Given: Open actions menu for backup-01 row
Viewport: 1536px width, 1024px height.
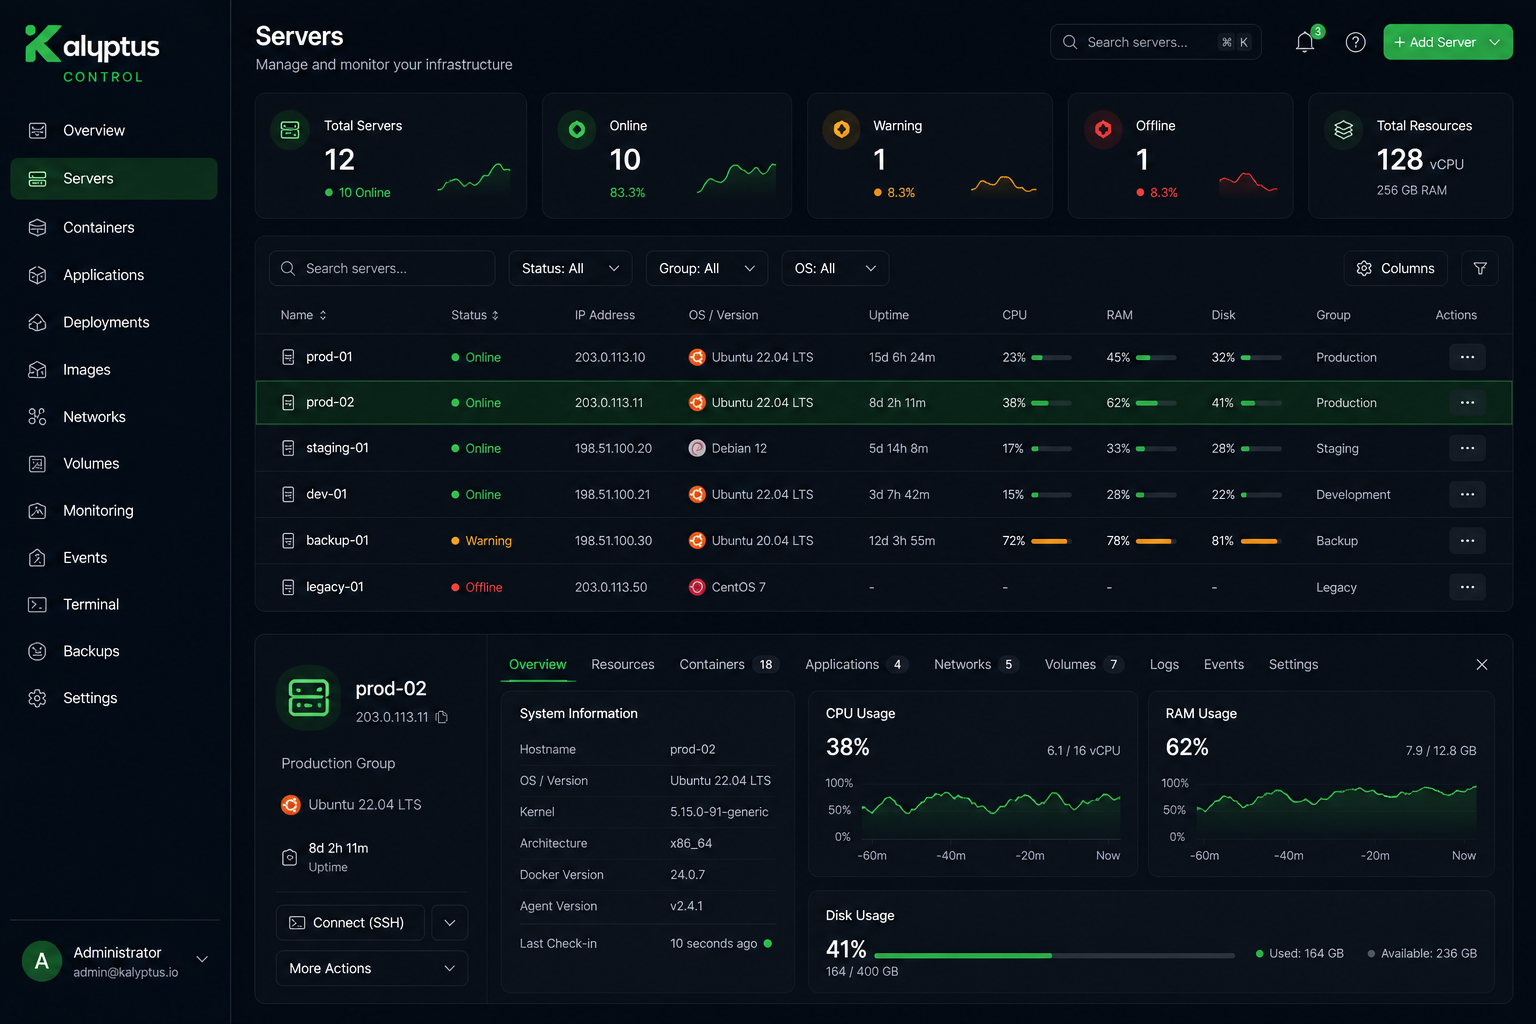Looking at the screenshot, I should 1467,541.
